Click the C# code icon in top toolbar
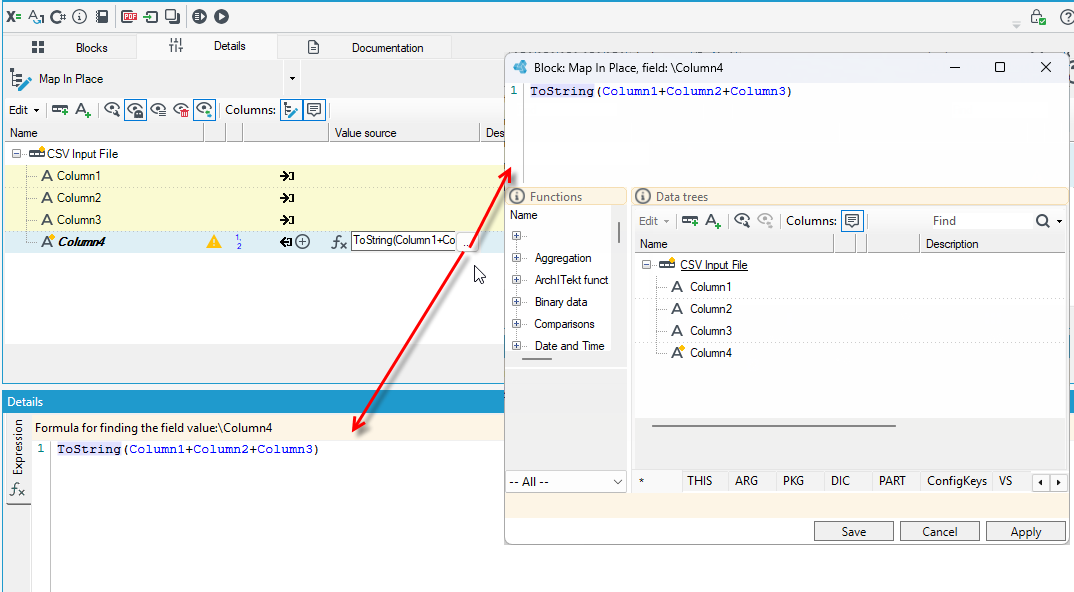This screenshot has height=592, width=1074. (x=58, y=16)
